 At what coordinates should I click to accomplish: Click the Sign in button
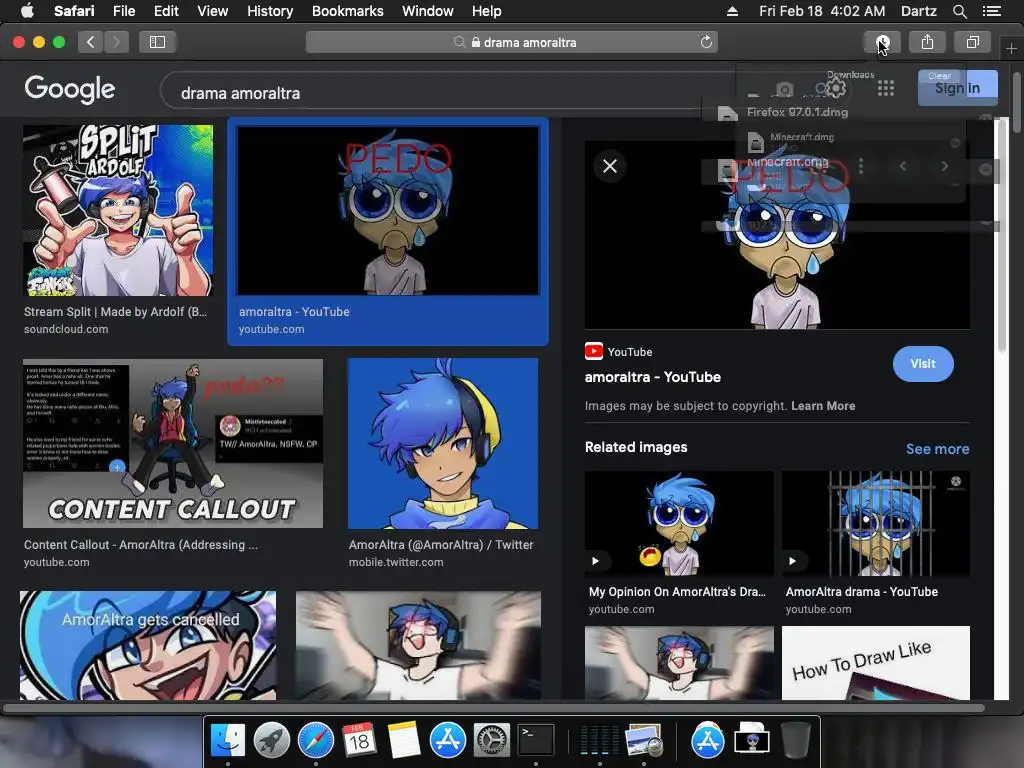point(957,88)
